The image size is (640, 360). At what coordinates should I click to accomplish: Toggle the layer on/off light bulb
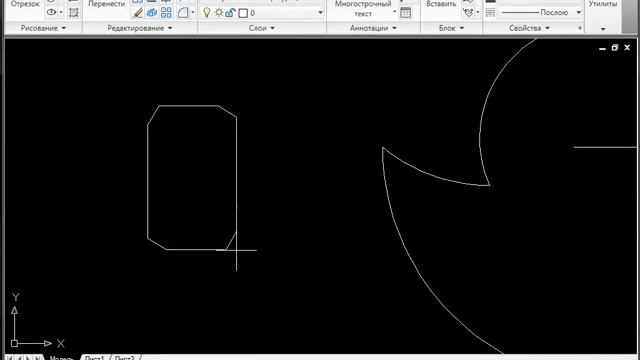click(x=207, y=13)
